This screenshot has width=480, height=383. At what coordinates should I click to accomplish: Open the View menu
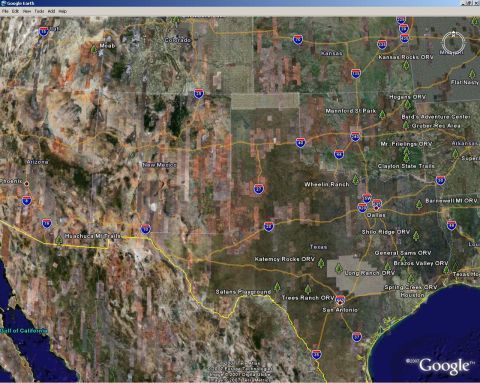[27, 11]
